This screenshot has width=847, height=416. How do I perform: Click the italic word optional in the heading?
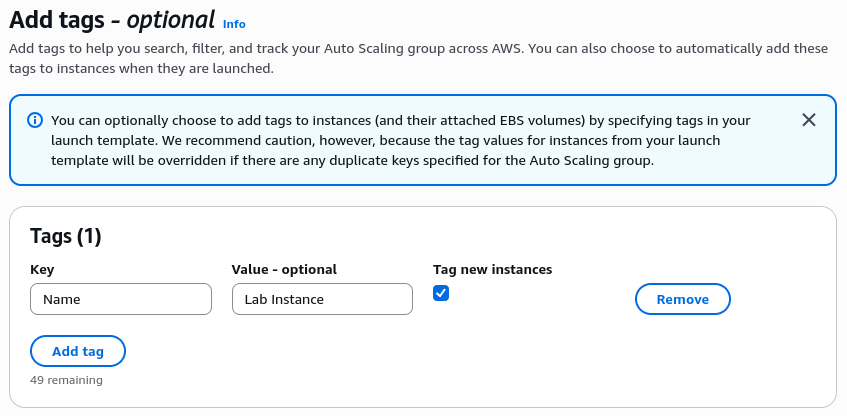pyautogui.click(x=170, y=20)
